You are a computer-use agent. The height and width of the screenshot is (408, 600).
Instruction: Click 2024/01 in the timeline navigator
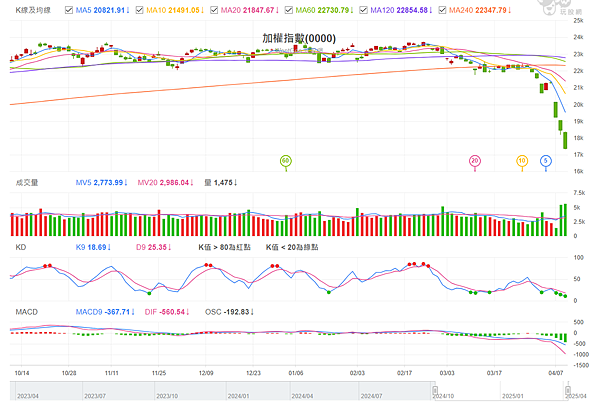pos(238,396)
